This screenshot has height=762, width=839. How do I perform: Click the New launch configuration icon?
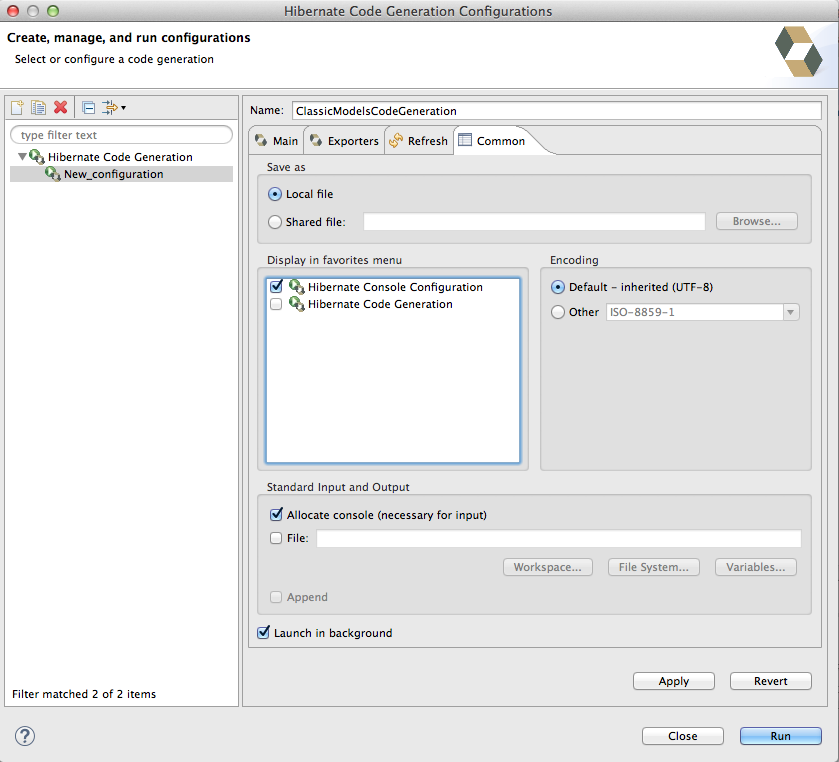tap(17, 108)
